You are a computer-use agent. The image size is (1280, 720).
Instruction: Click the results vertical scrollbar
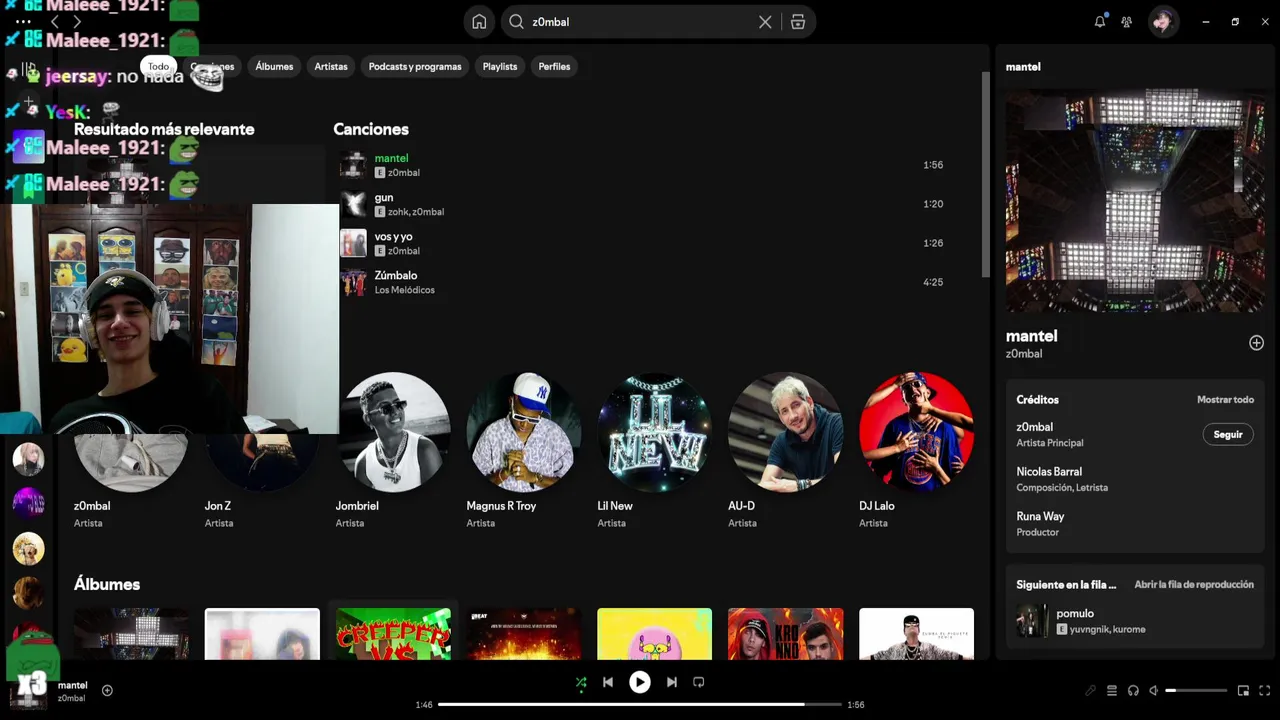[x=985, y=175]
